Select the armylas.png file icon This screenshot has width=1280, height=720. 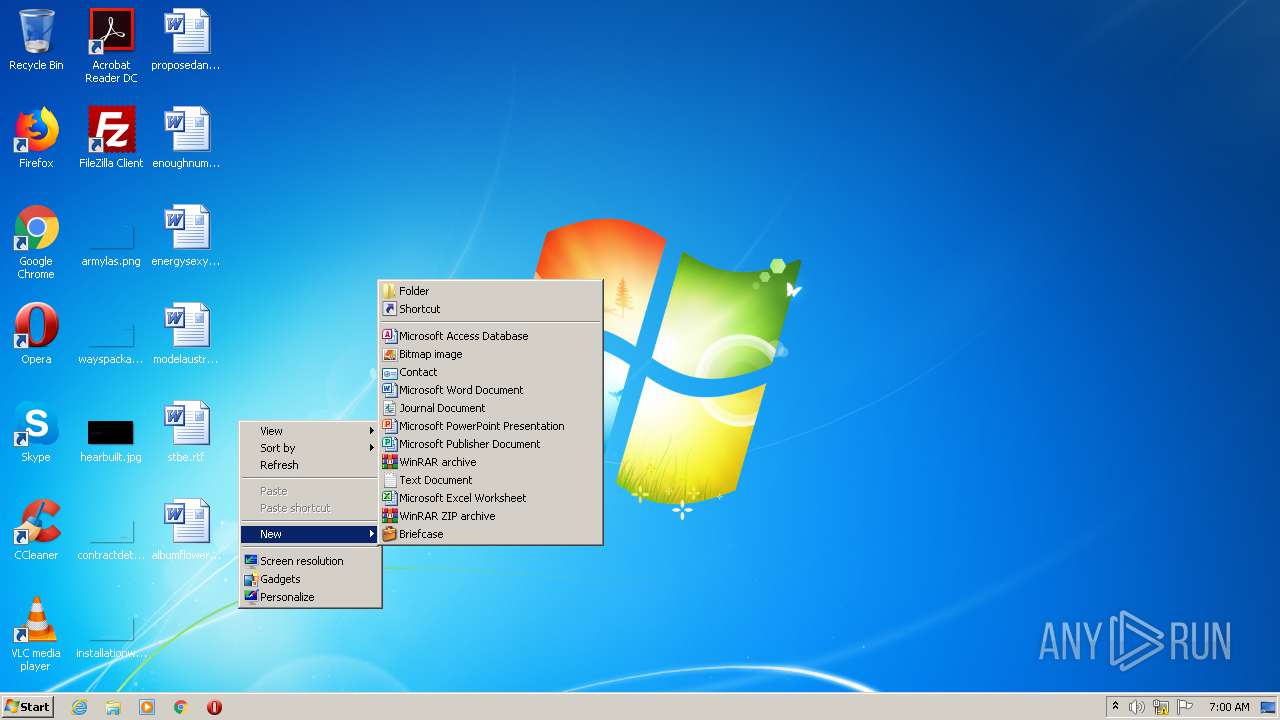click(111, 242)
